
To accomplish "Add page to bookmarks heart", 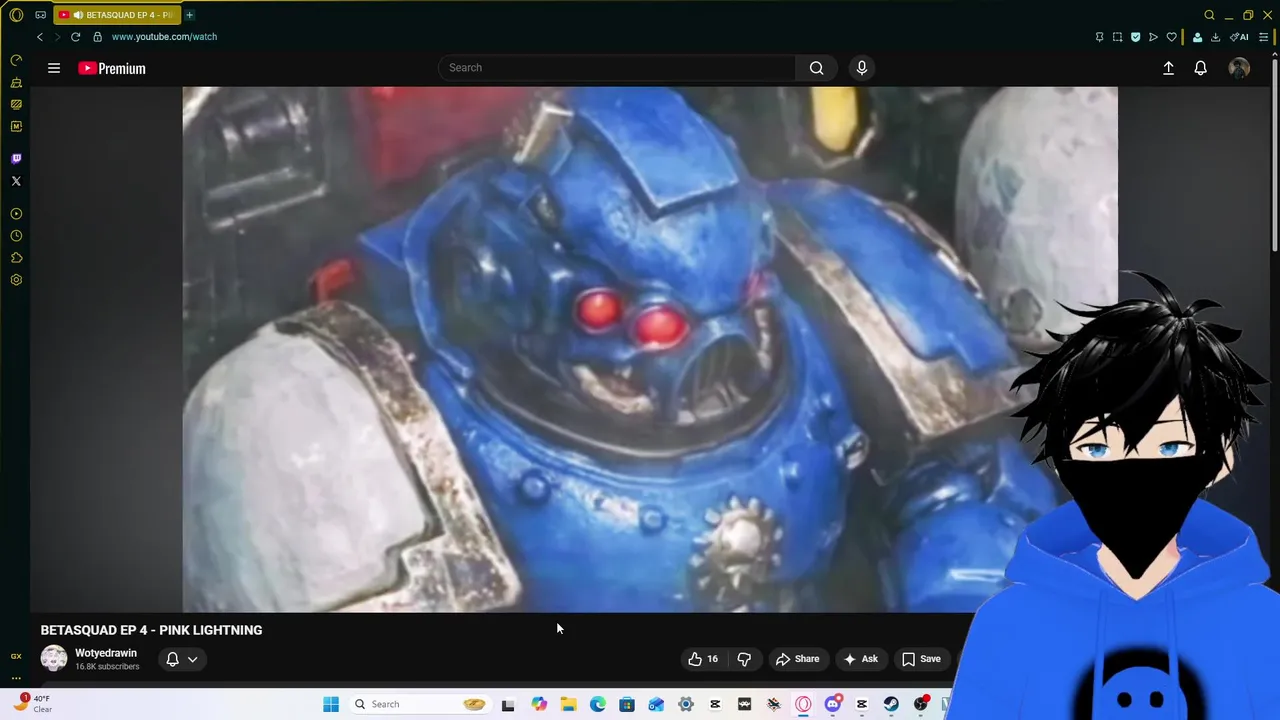I will click(1171, 37).
